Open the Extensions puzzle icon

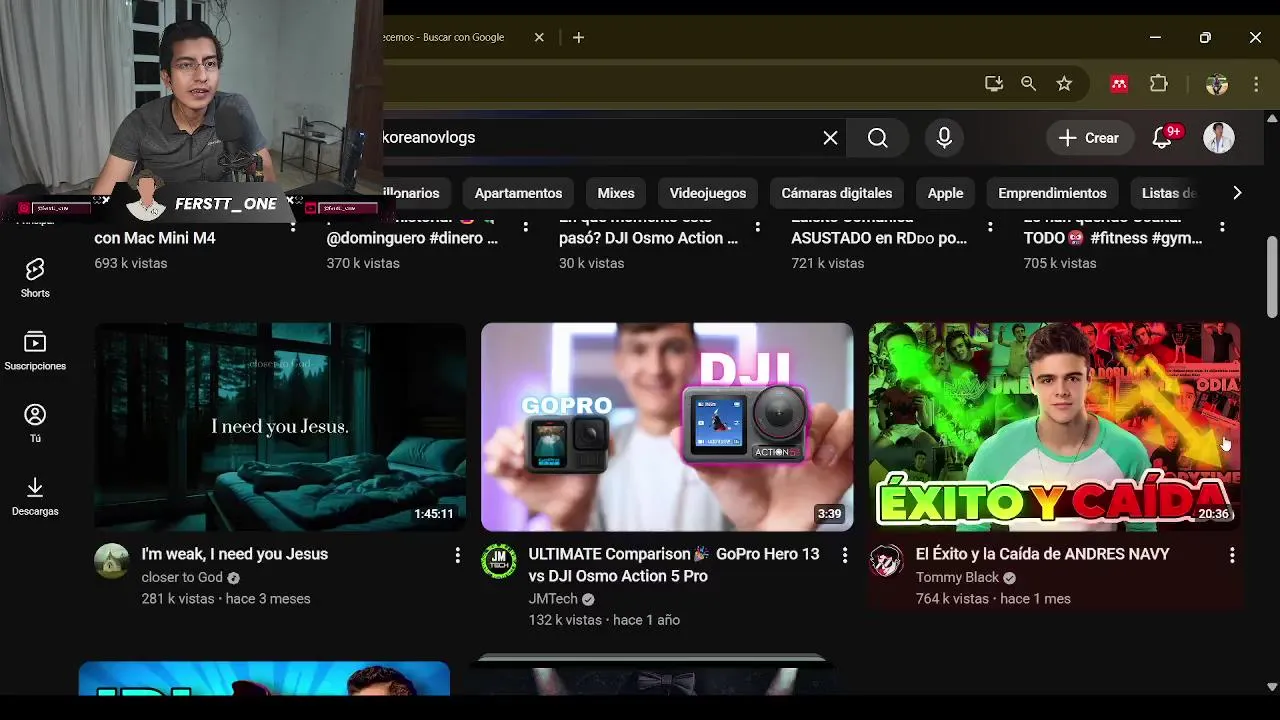(1158, 84)
